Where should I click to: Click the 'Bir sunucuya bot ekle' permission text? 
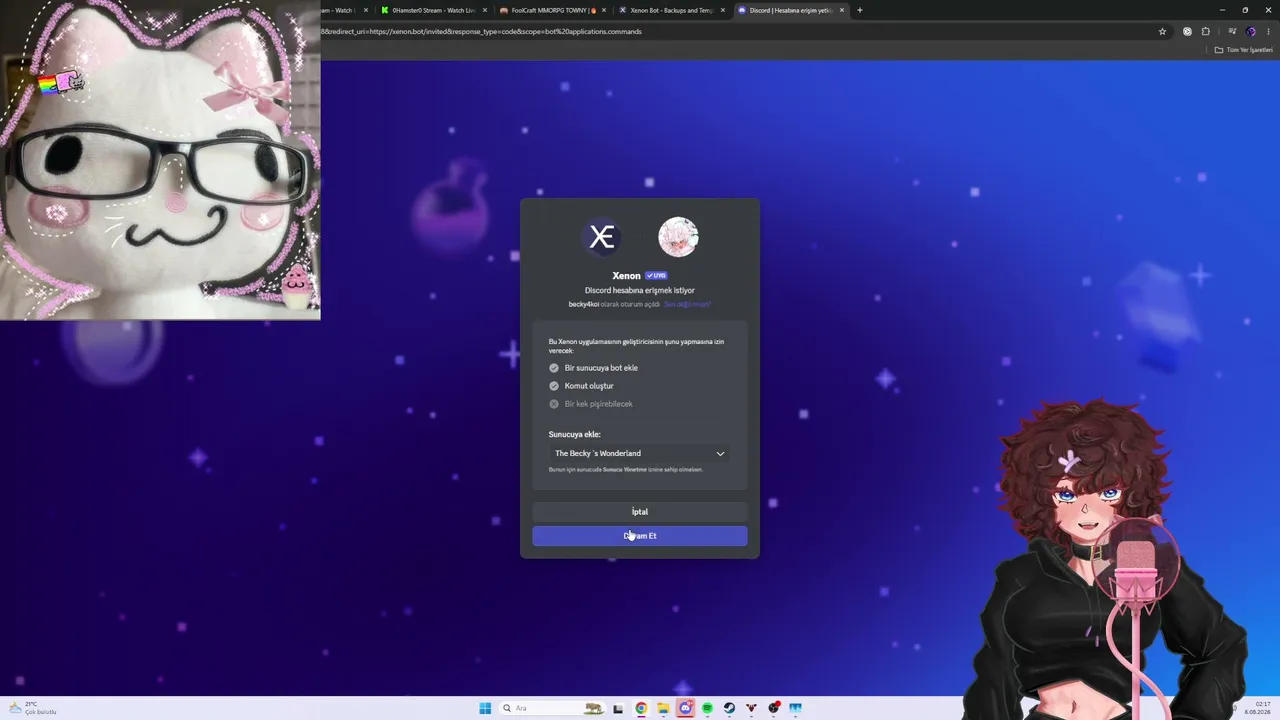tap(601, 368)
